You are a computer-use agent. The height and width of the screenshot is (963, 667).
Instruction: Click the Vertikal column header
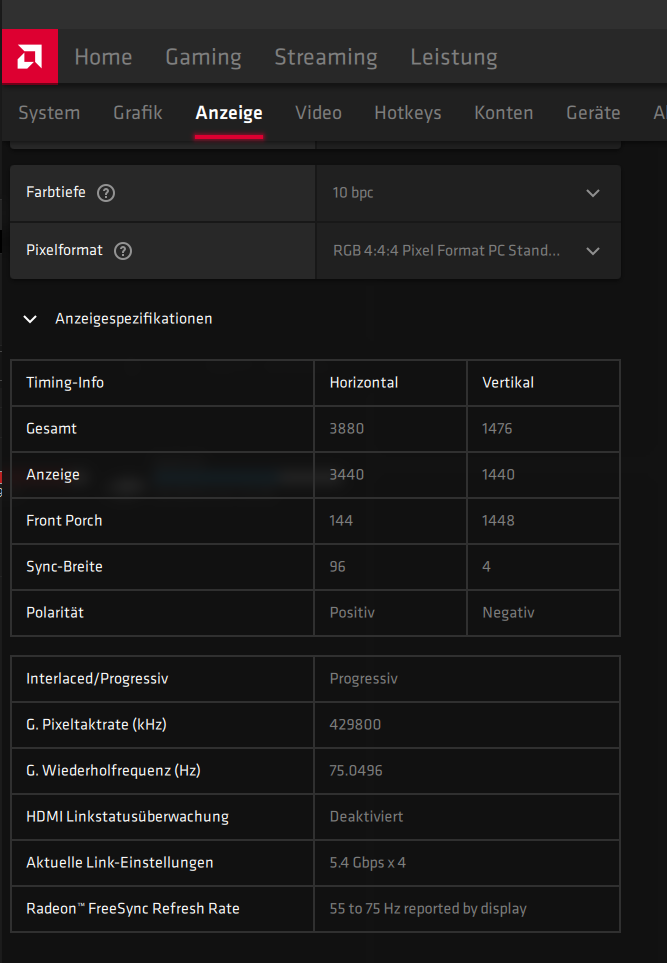pos(508,383)
